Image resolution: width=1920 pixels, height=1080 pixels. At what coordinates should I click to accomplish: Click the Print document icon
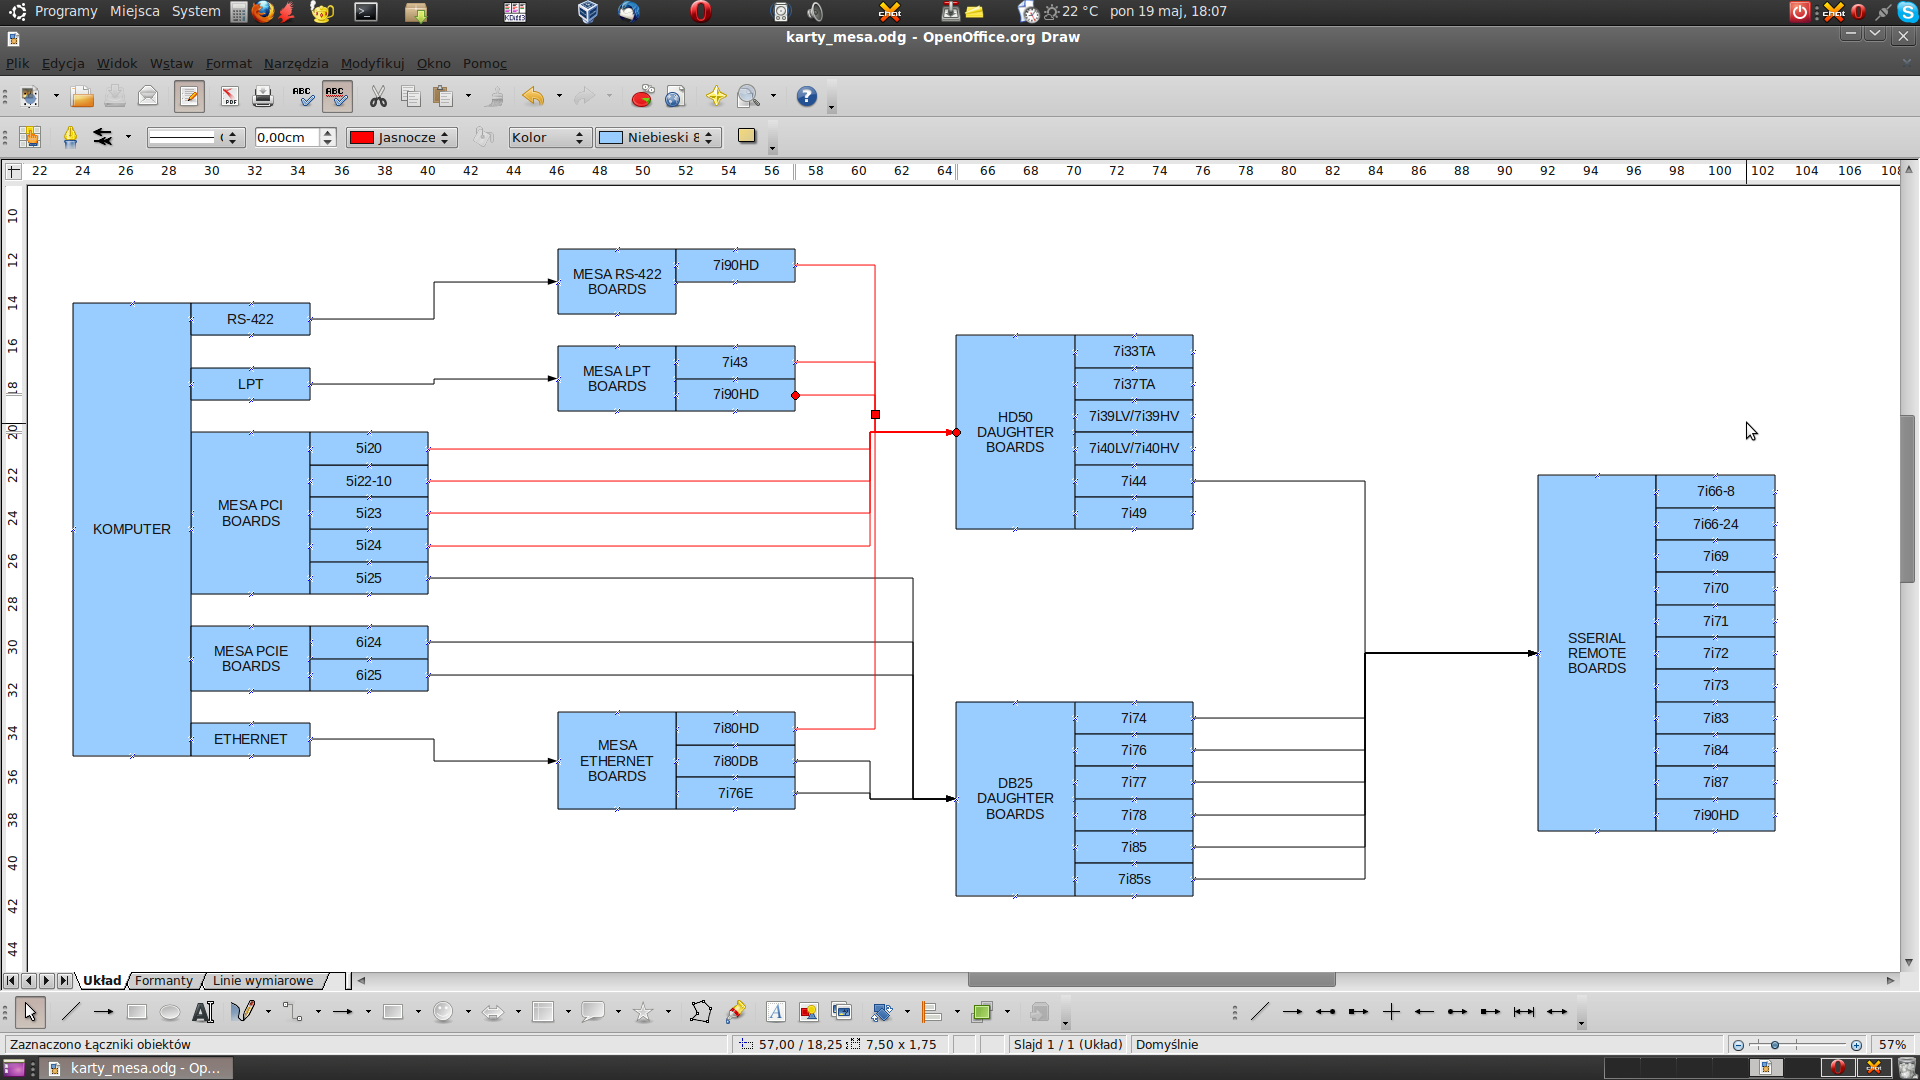263,96
